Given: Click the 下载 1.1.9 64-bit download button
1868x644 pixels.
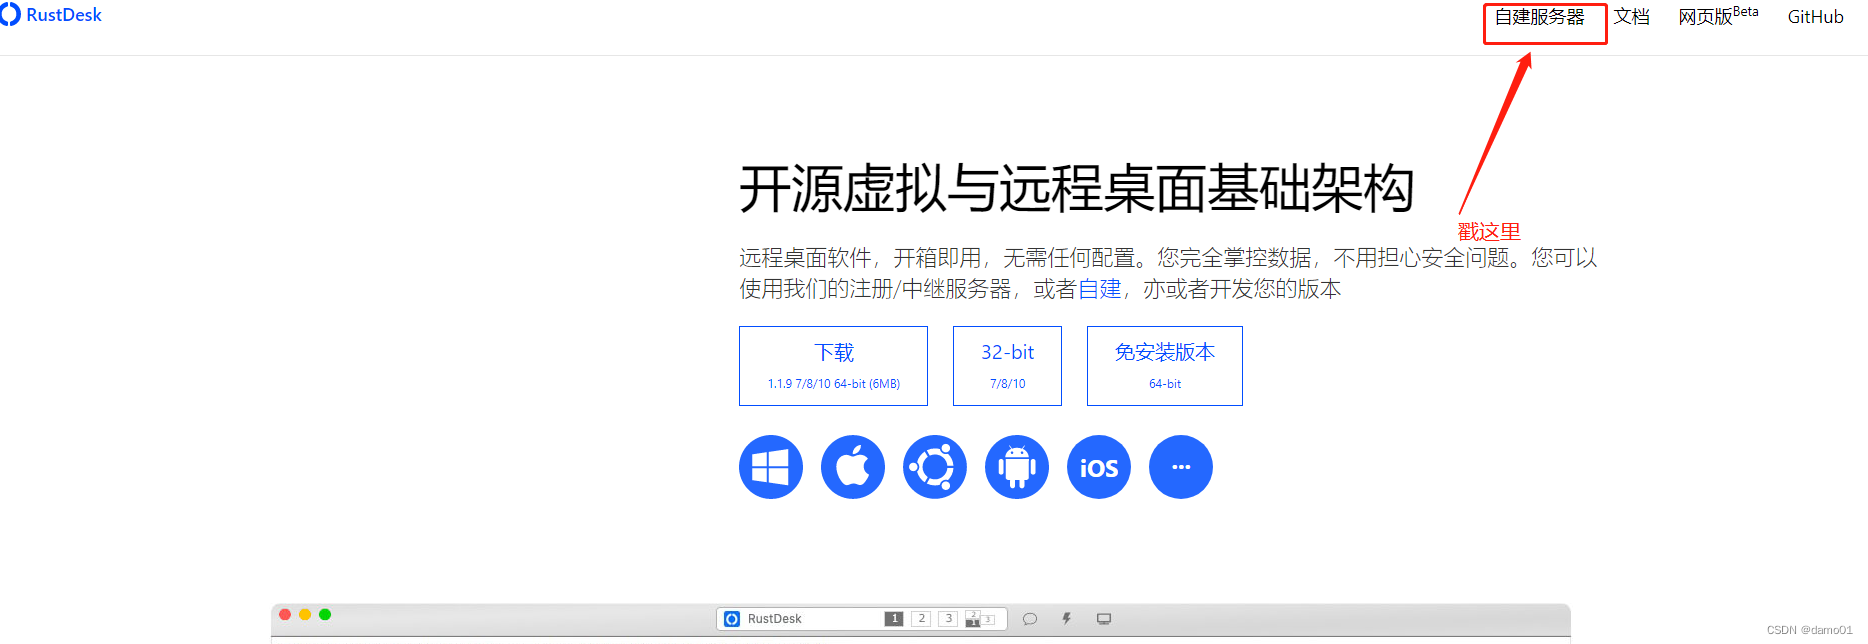Looking at the screenshot, I should (833, 366).
